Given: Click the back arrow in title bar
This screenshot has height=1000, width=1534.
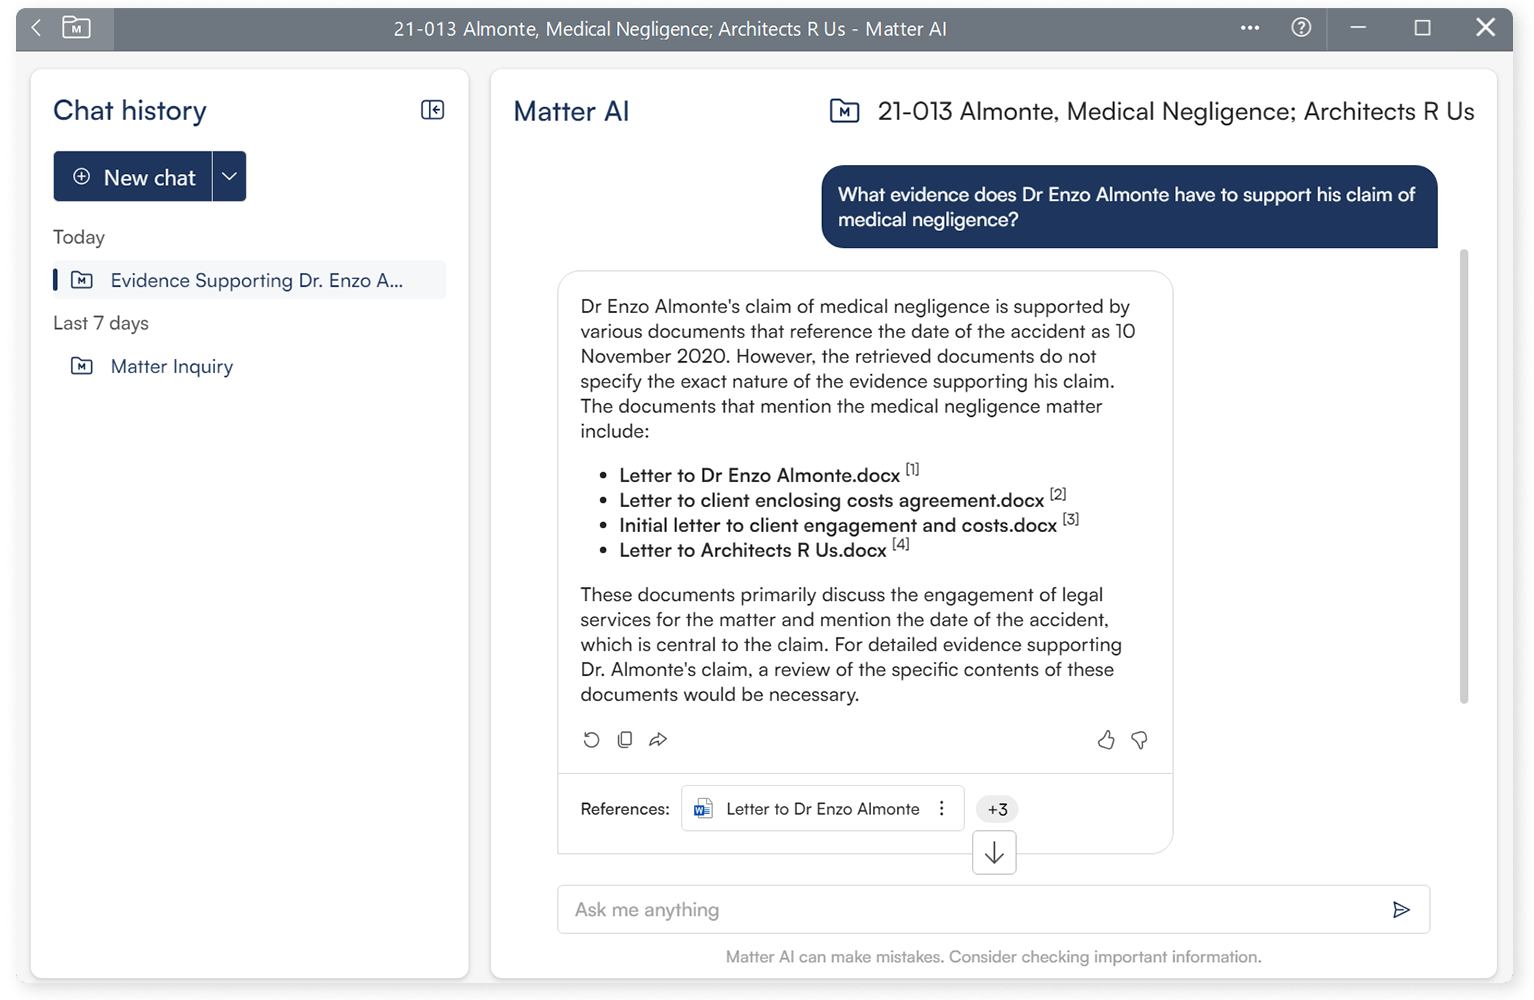Looking at the screenshot, I should tap(36, 28).
